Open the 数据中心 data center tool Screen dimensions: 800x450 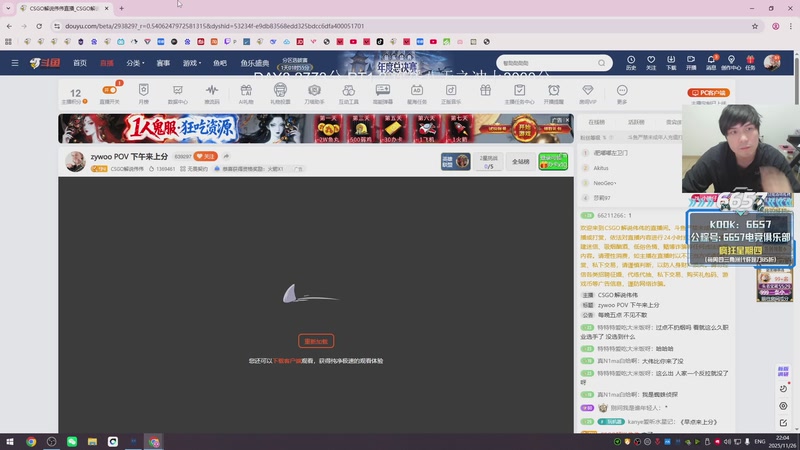178,94
